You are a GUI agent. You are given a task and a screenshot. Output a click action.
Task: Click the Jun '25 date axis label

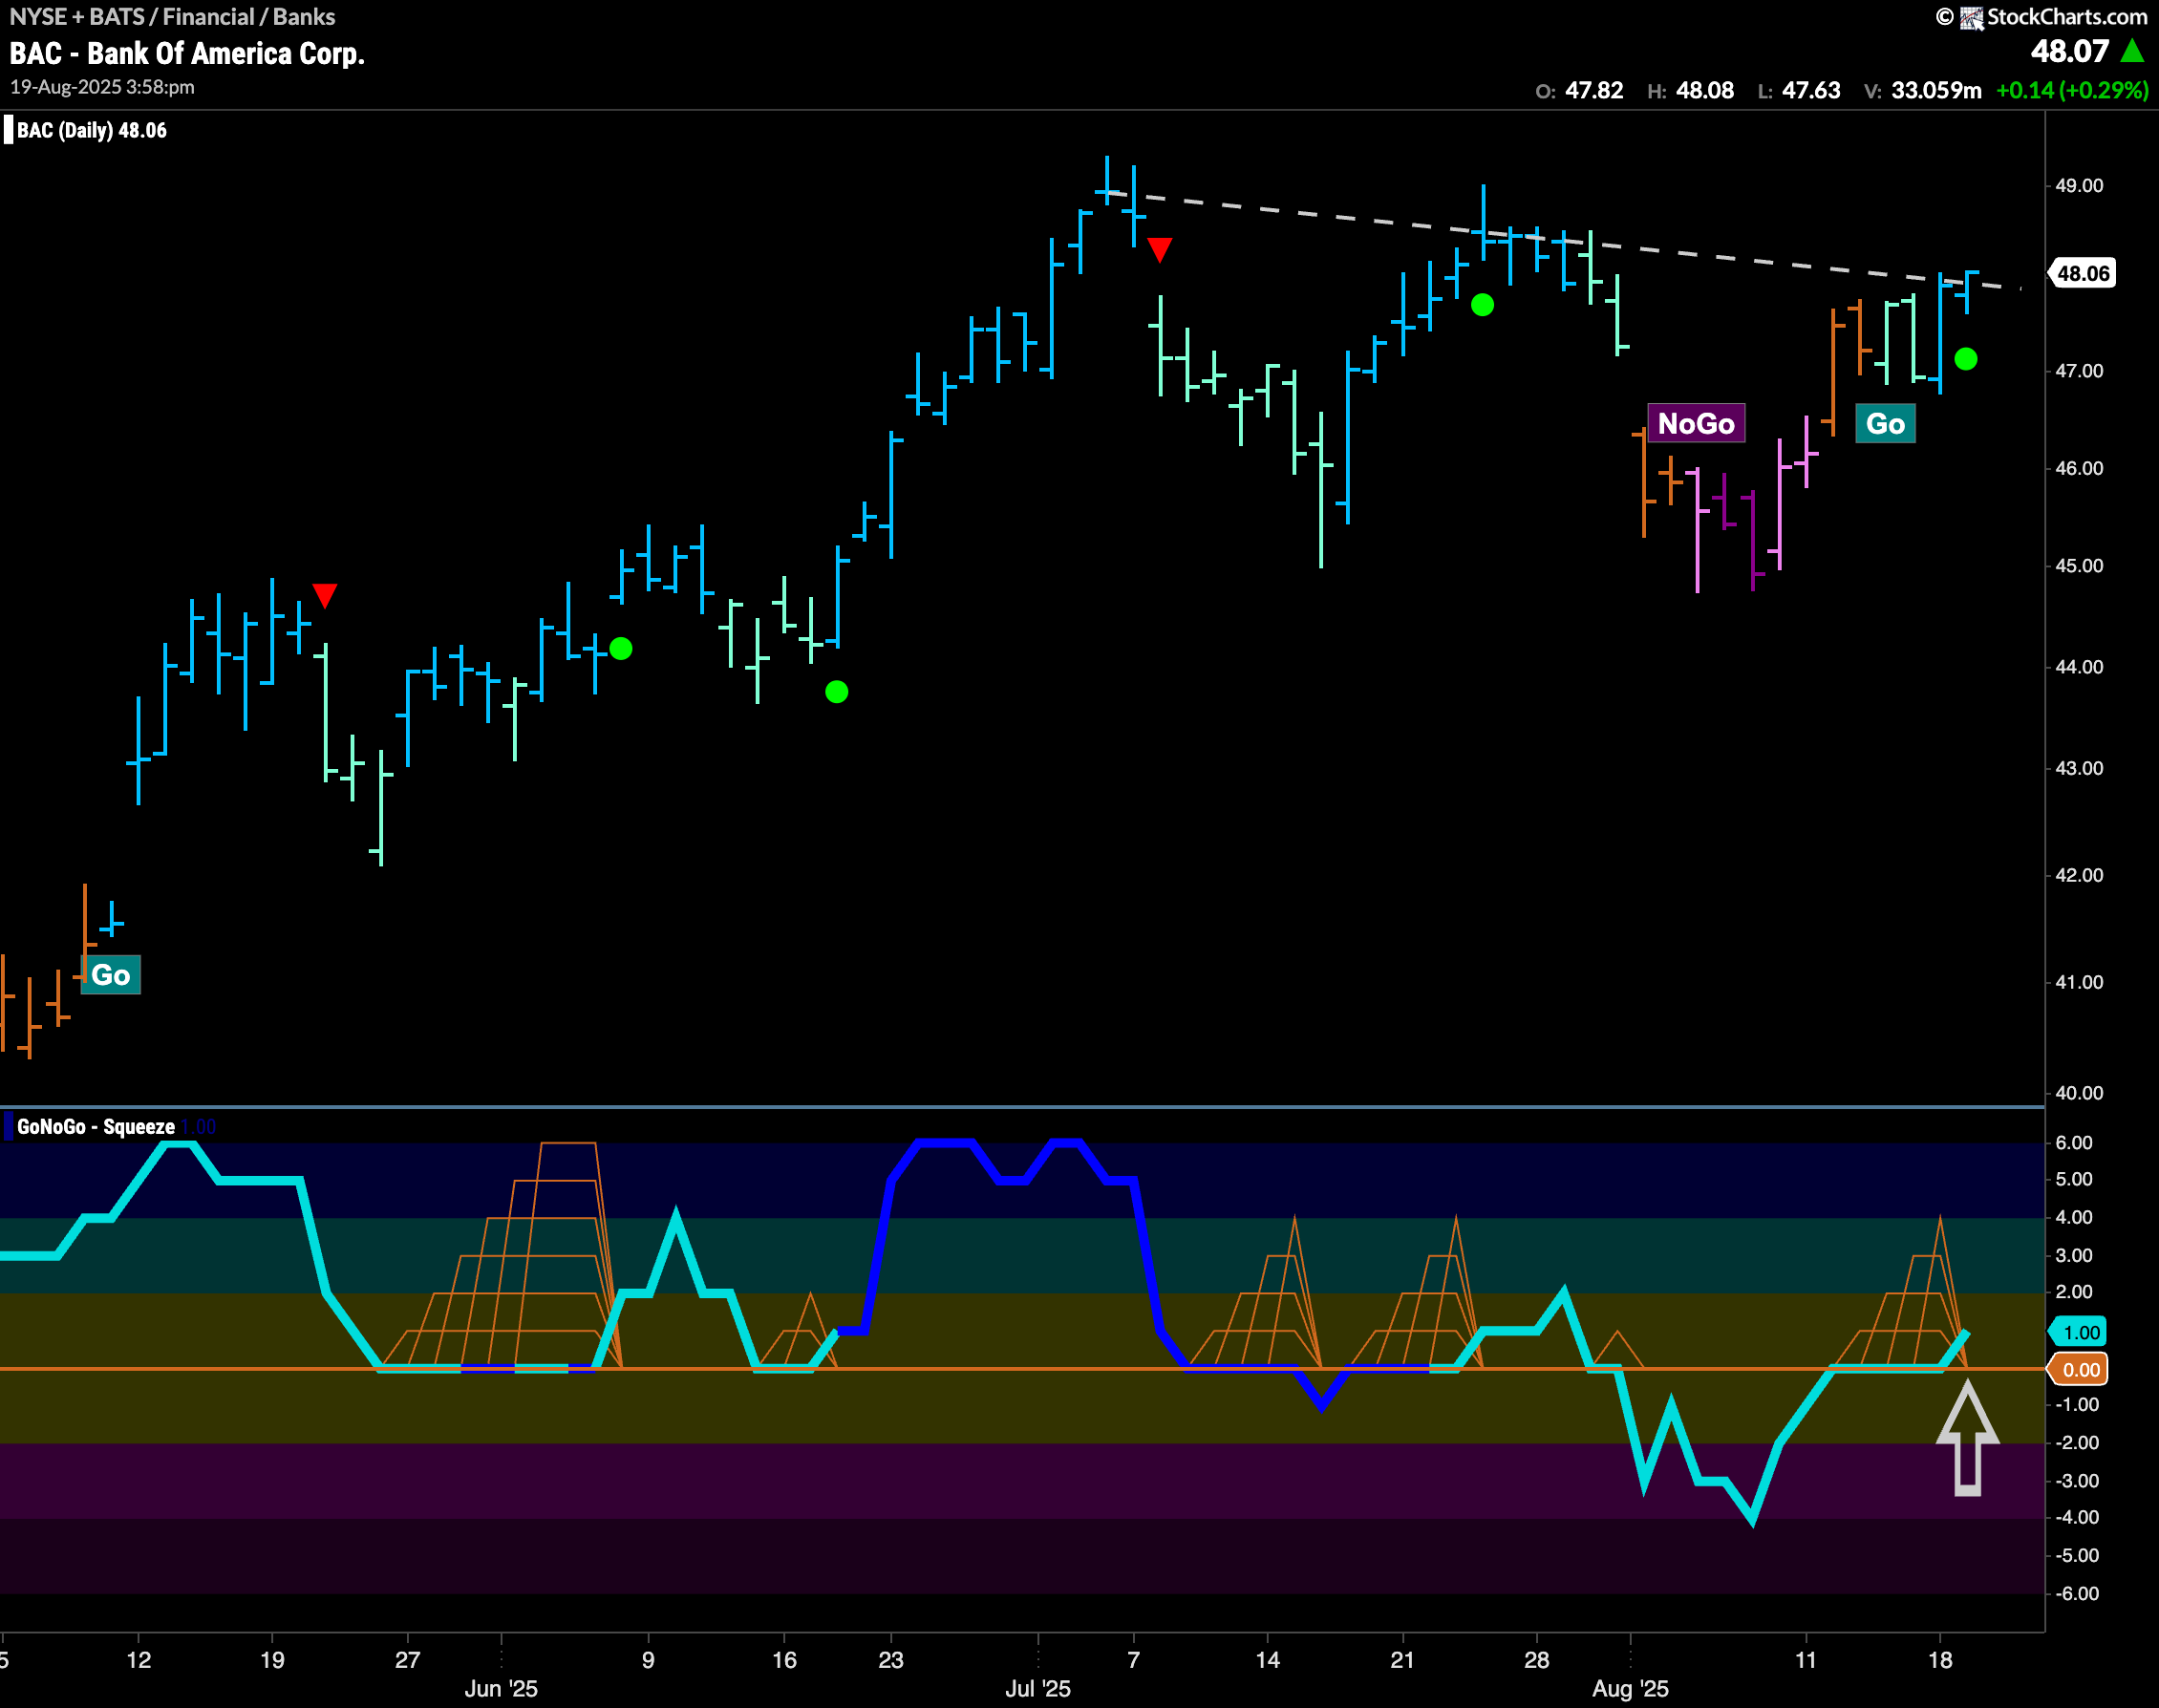tap(501, 1689)
